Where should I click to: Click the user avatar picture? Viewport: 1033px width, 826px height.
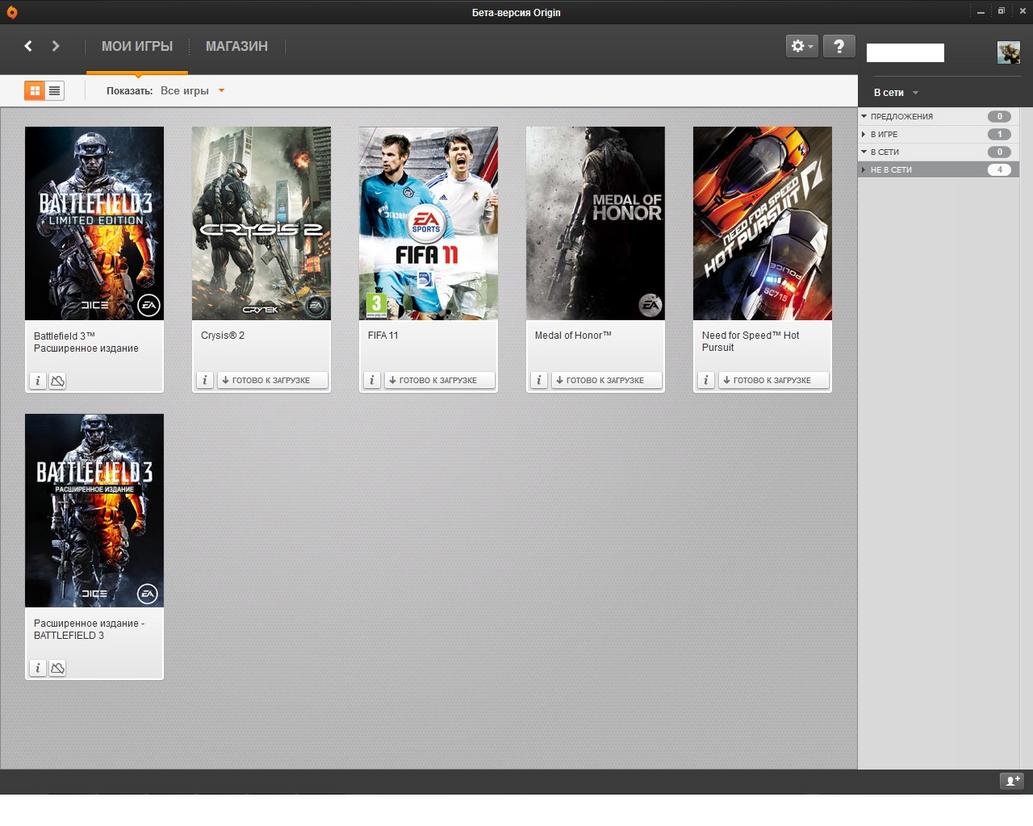[1008, 52]
